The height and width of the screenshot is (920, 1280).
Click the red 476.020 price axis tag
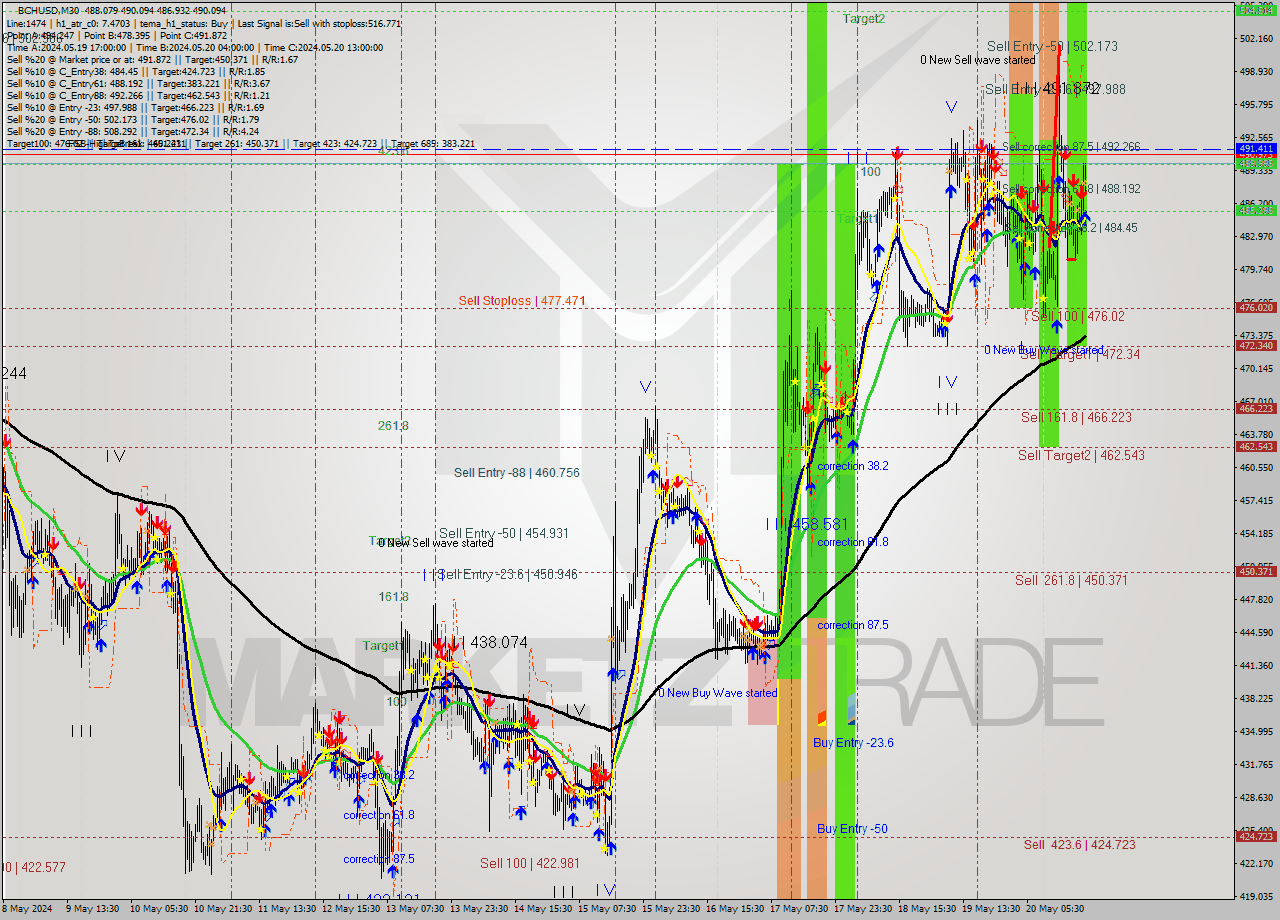pyautogui.click(x=1256, y=307)
